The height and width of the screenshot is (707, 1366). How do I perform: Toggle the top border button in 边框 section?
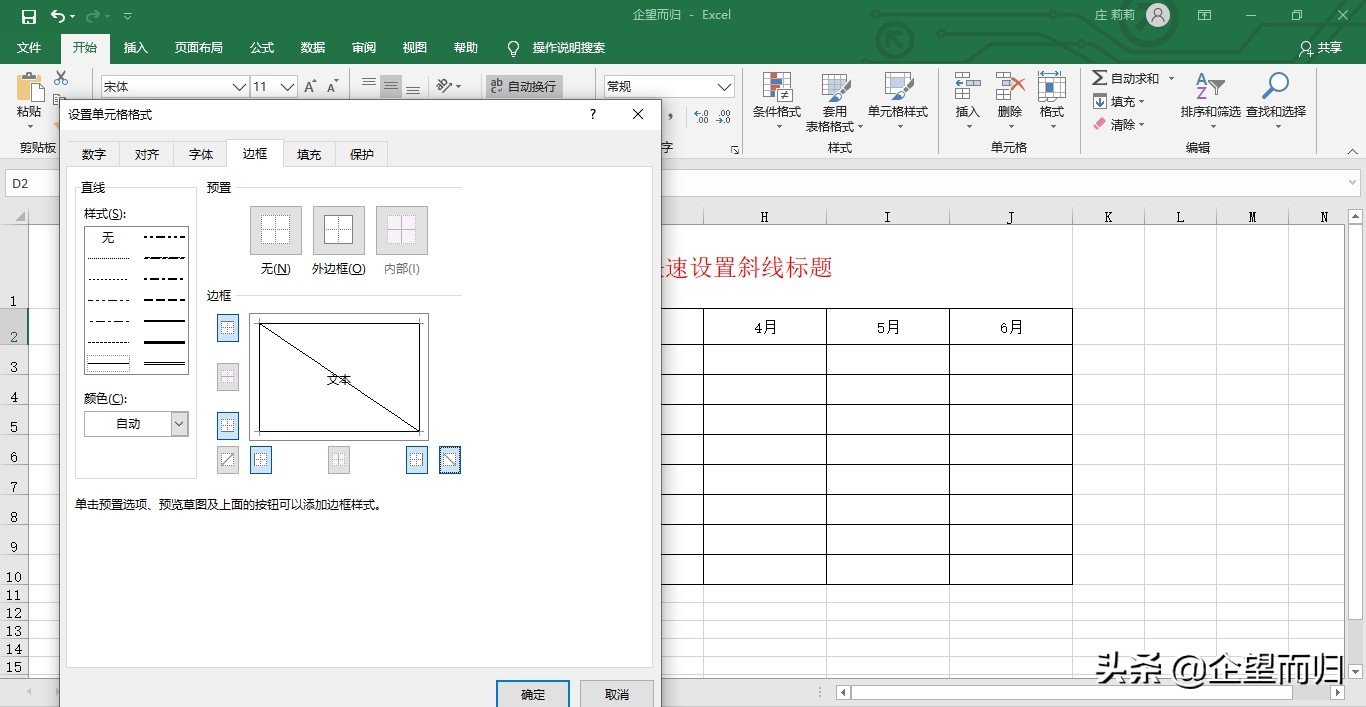(227, 327)
